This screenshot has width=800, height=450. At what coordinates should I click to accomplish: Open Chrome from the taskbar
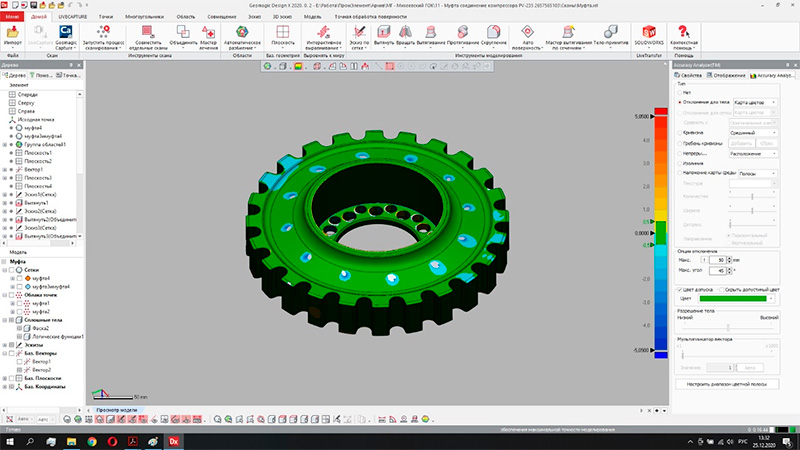pos(92,442)
